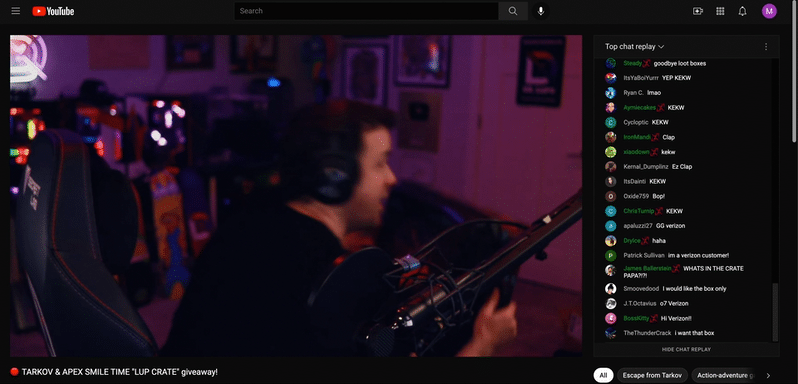Select the All filter chip
Viewport: 798px width, 384px height.
603,375
